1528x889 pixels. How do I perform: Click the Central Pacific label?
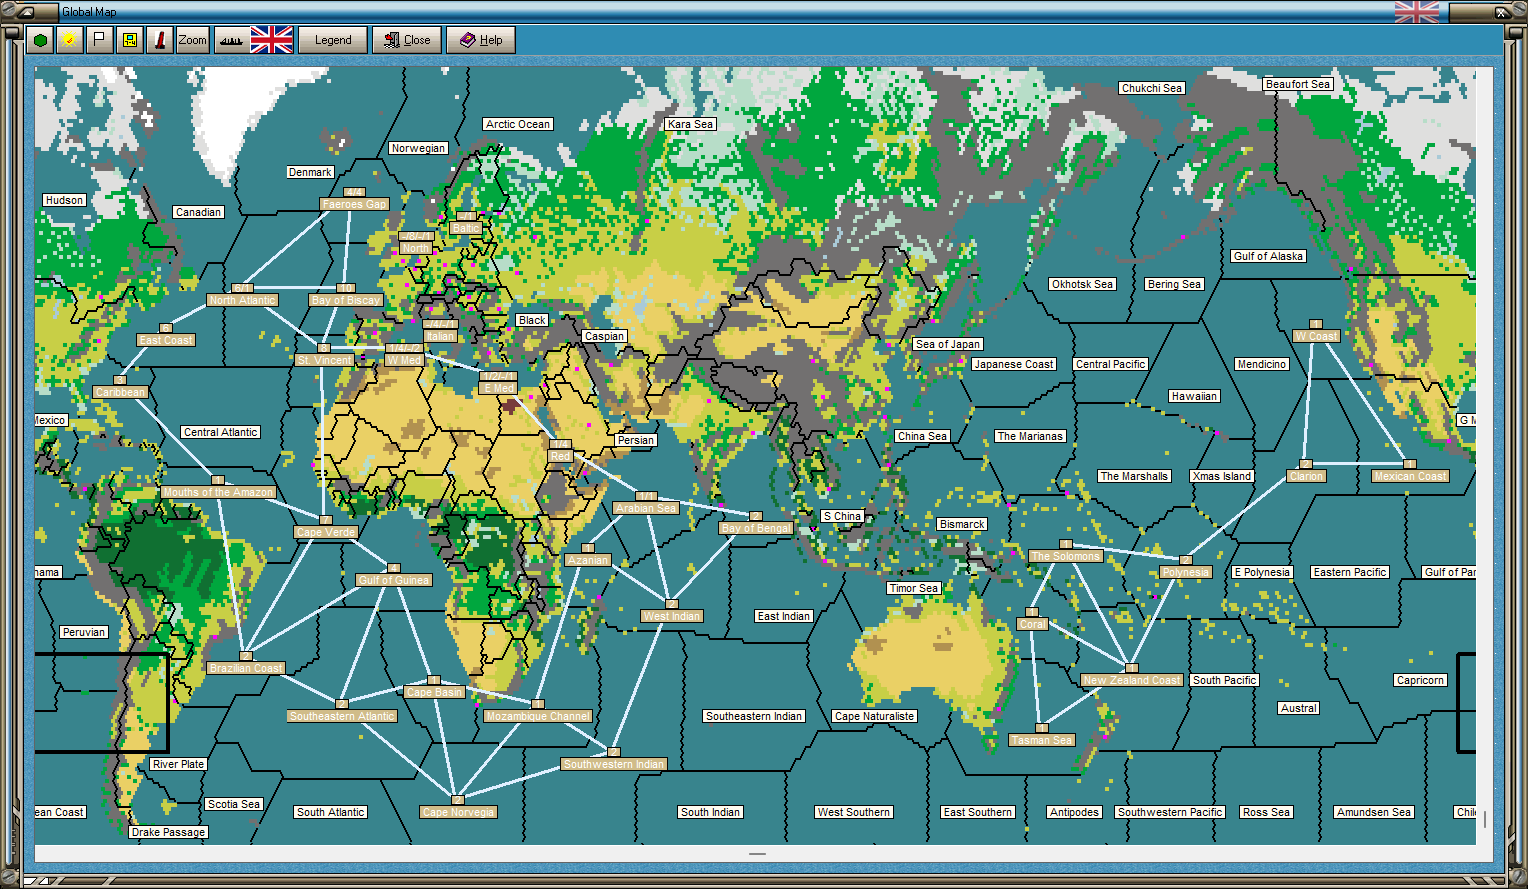pyautogui.click(x=1111, y=364)
